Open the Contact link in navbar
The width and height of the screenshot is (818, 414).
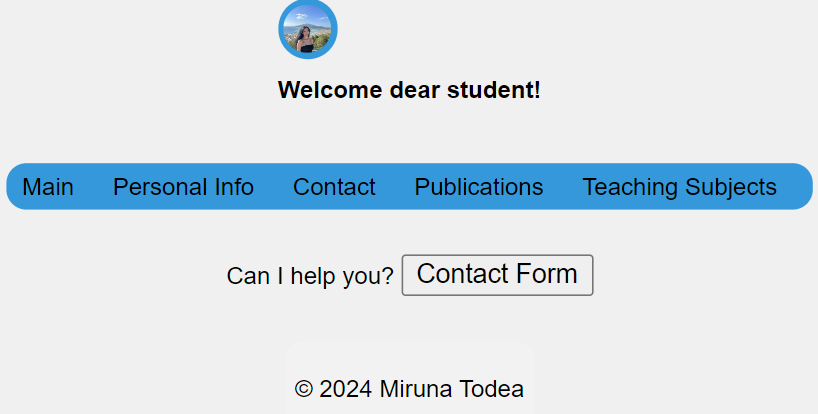(334, 187)
